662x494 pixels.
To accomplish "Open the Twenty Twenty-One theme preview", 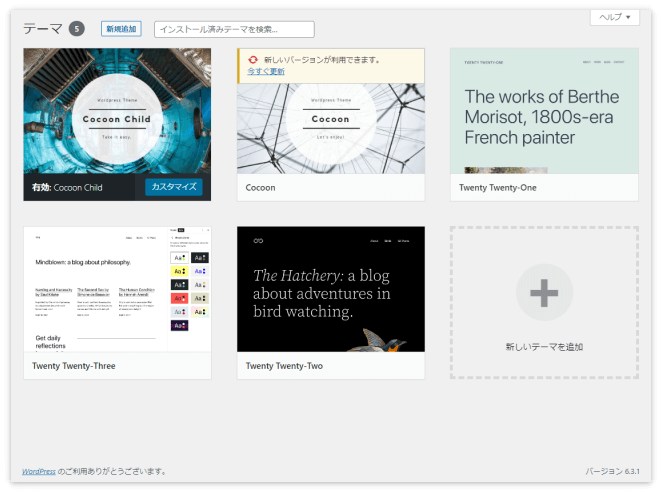I will point(544,111).
